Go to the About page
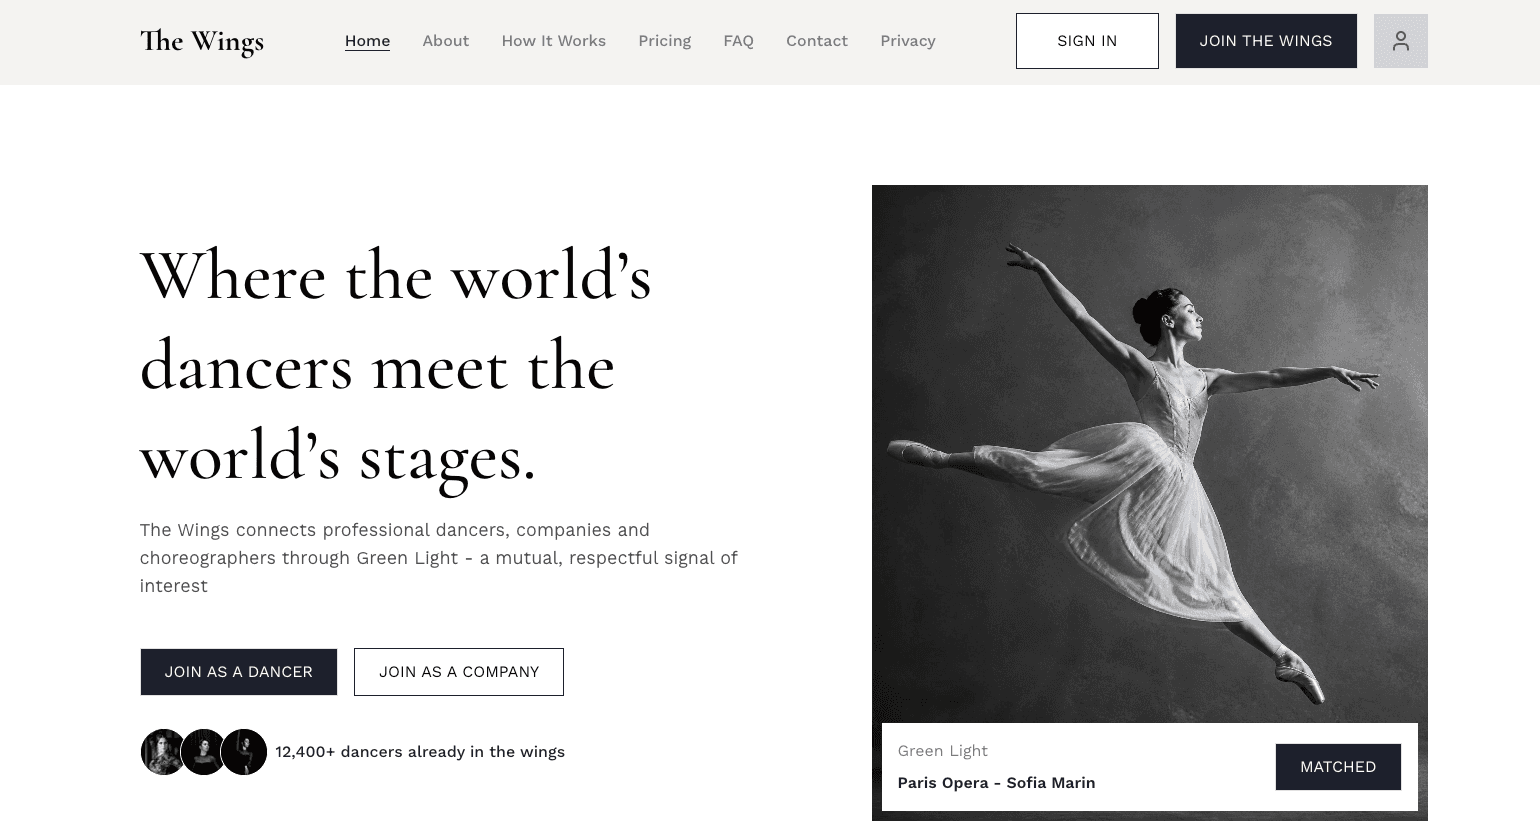 (445, 41)
